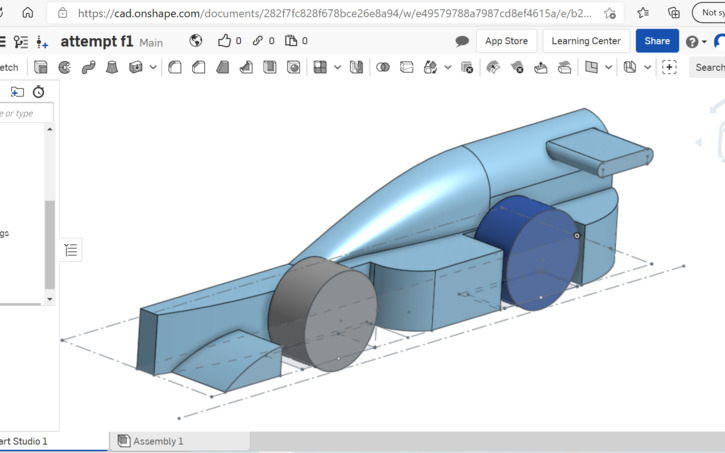This screenshot has height=453, width=725.
Task: Click the Search tools field
Action: click(x=707, y=67)
